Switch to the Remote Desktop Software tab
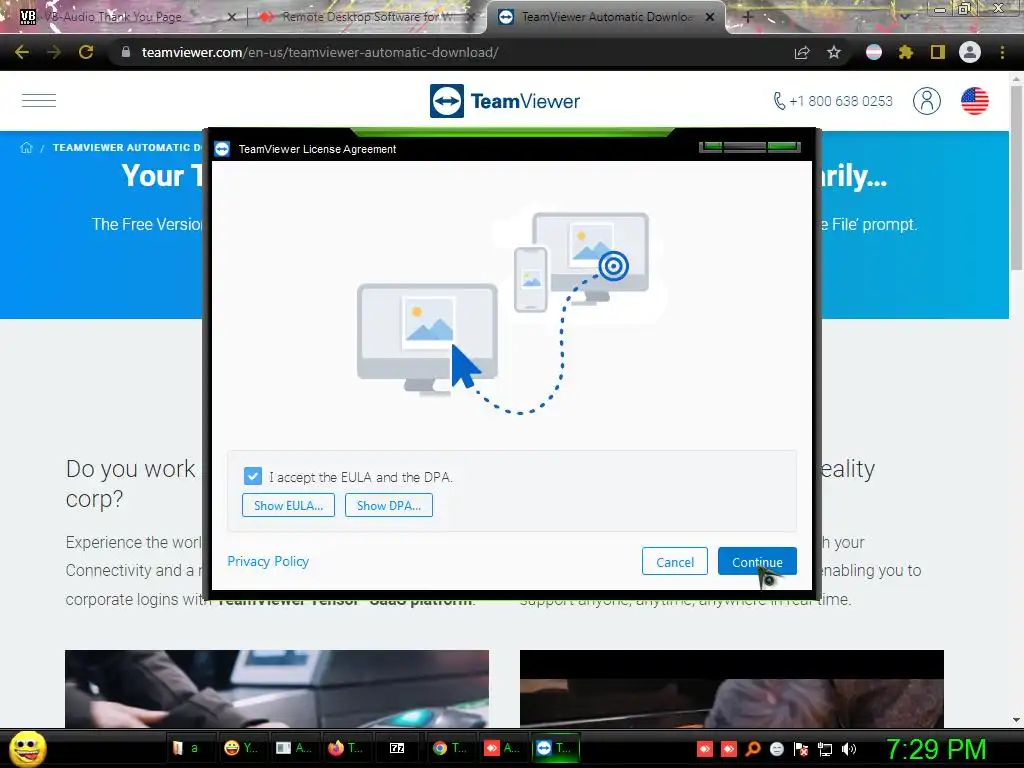 tap(366, 17)
